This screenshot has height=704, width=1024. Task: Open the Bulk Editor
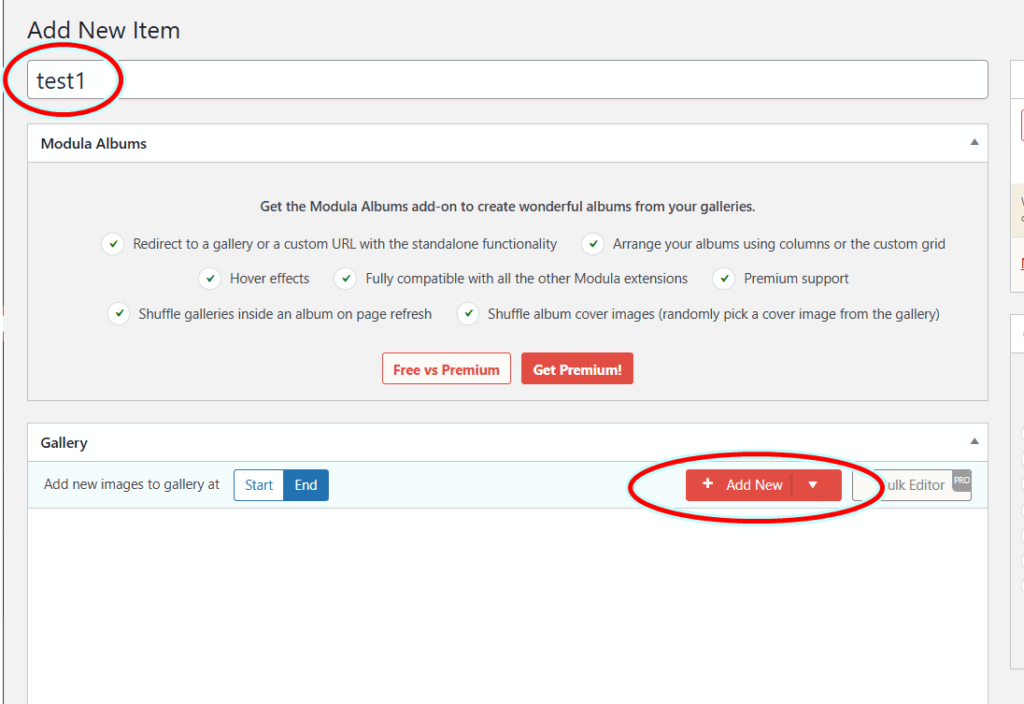910,485
